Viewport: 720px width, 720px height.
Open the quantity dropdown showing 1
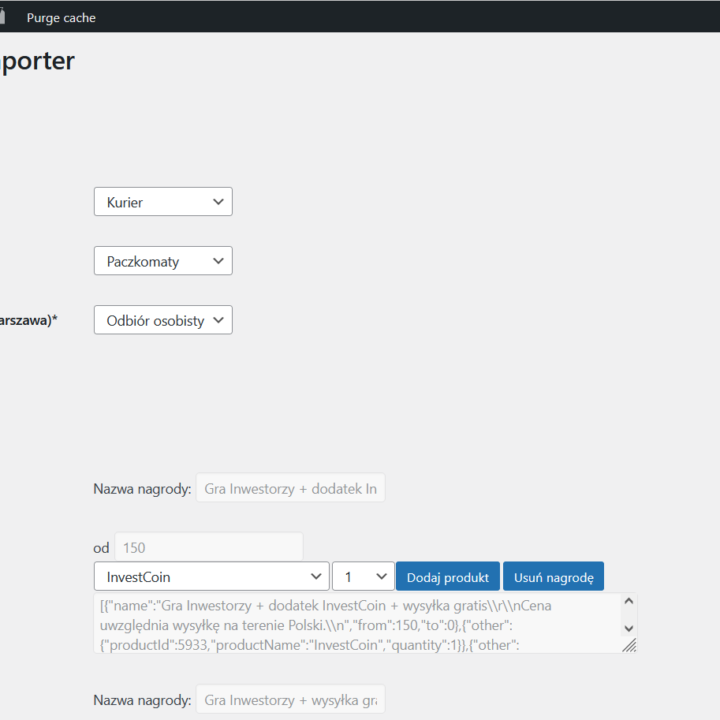tap(363, 577)
